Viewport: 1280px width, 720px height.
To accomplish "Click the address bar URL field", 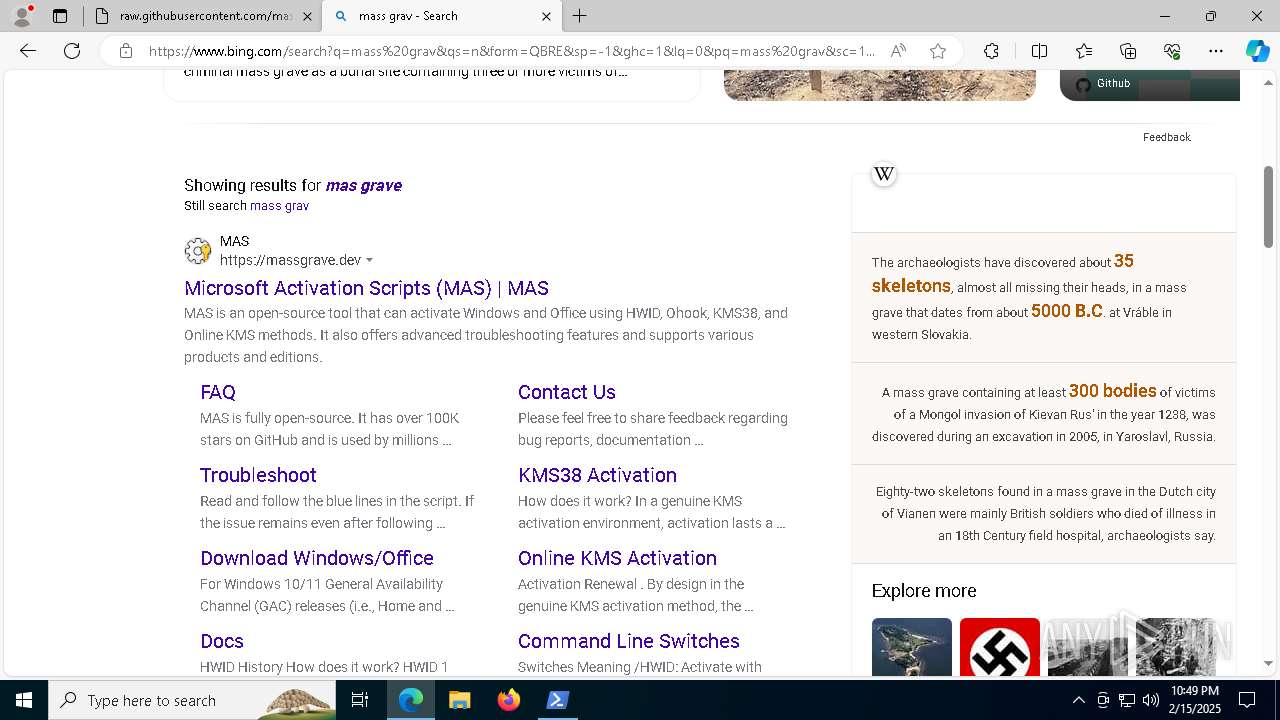I will tap(512, 51).
